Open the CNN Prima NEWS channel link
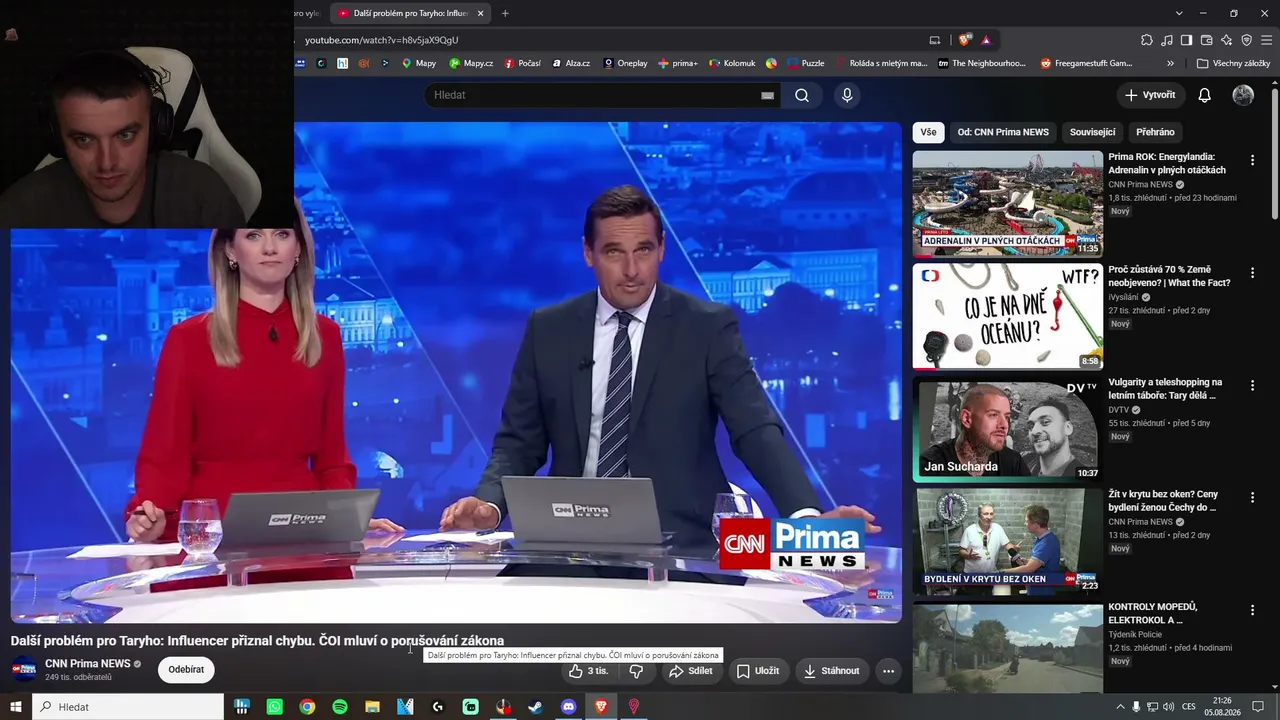The width and height of the screenshot is (1280, 720). pos(88,664)
